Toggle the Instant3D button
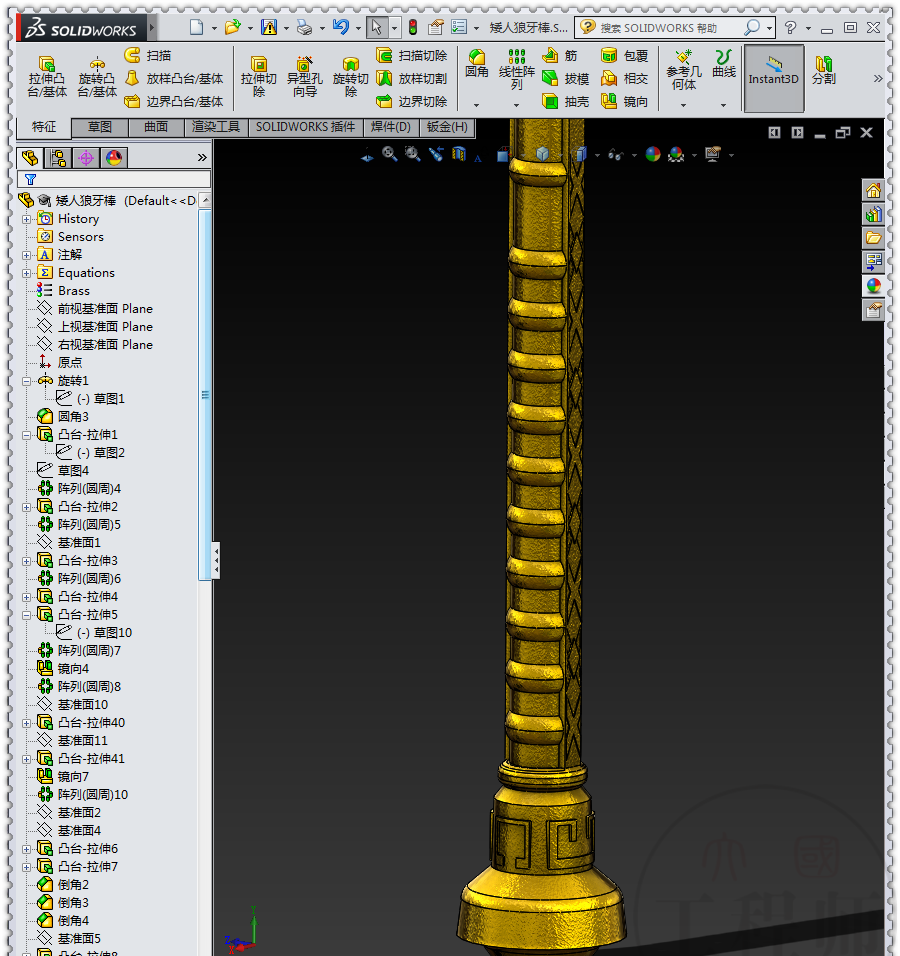The height and width of the screenshot is (956, 900). coord(773,78)
